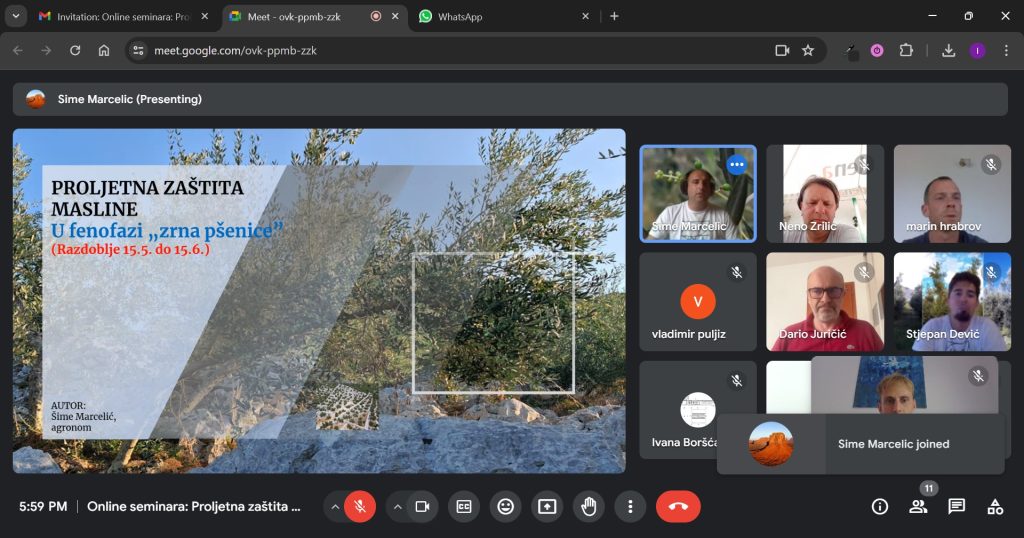Screen dimensions: 1024x538
Task: Open the three-dot more options menu
Action: pyautogui.click(x=630, y=507)
